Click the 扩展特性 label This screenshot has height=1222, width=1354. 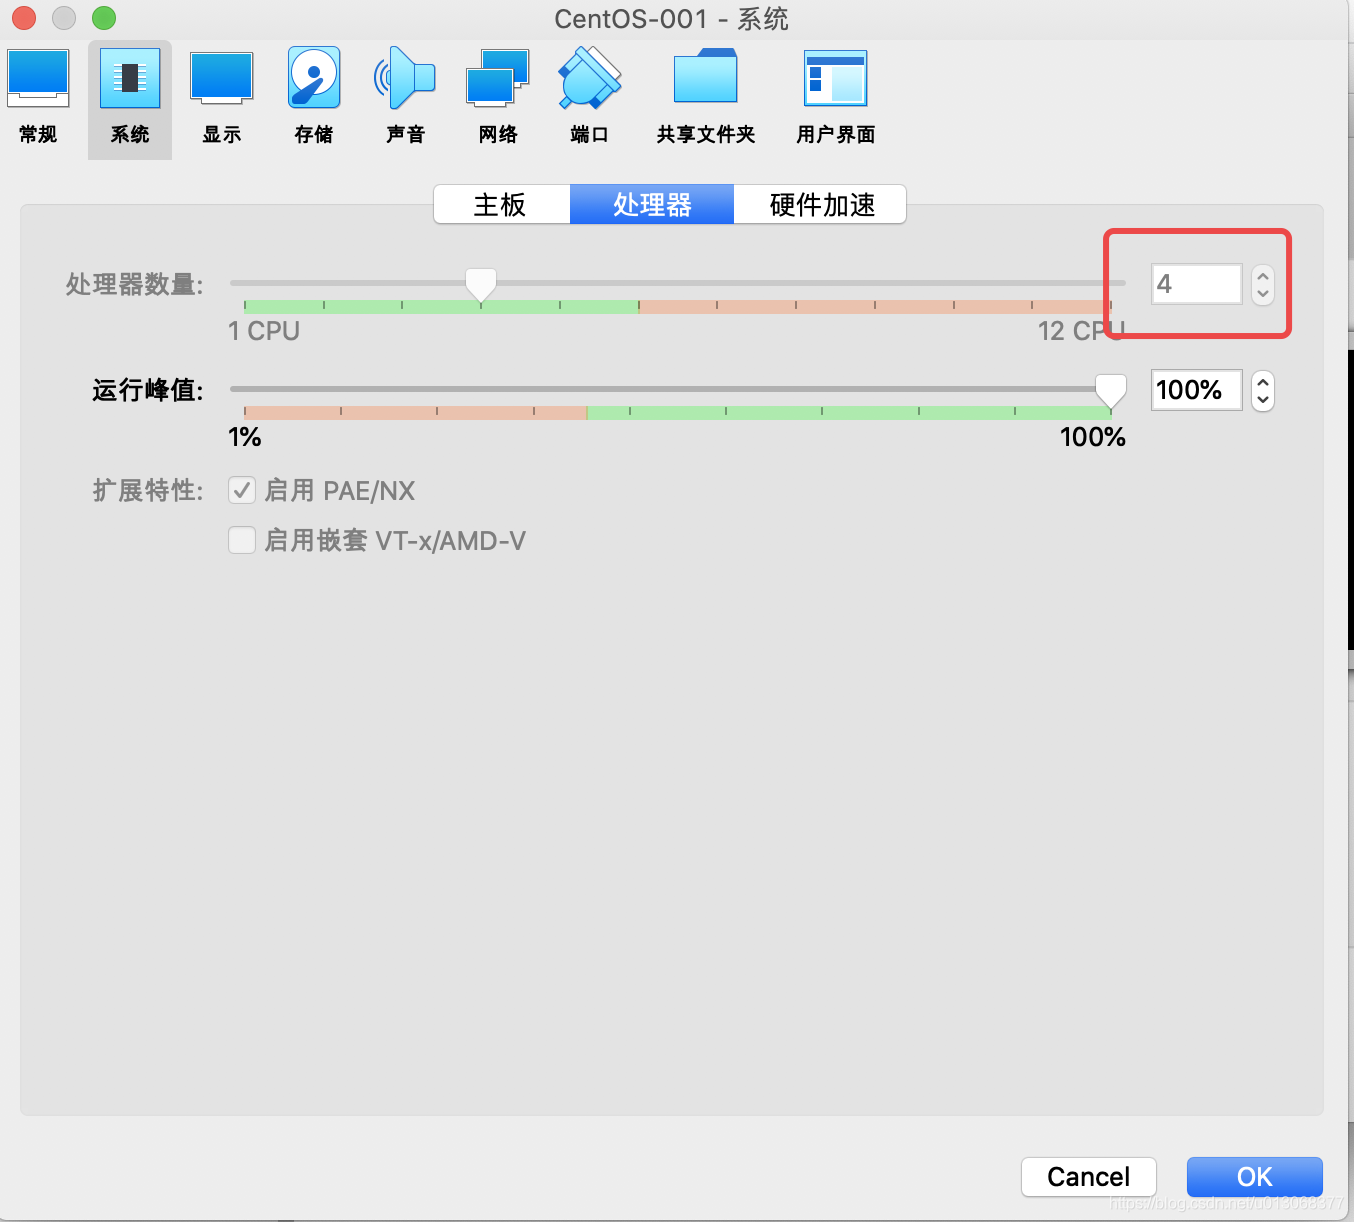[x=148, y=490]
